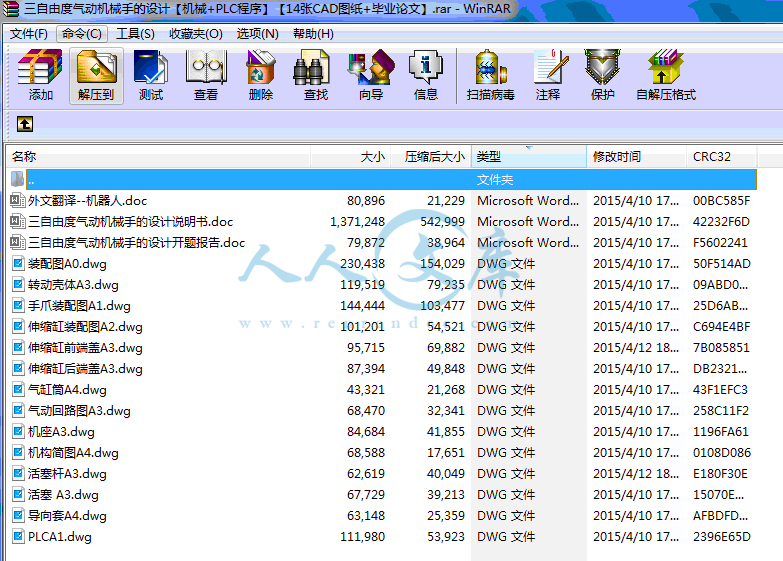Select file 活塞杆A3.dwg

point(67,474)
